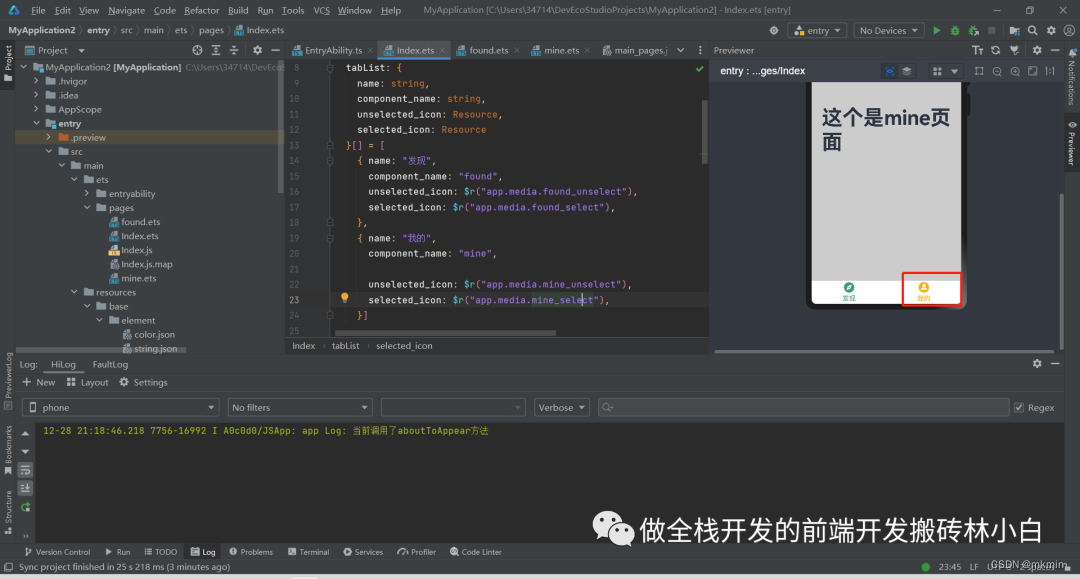Open the No Devices dropdown
This screenshot has height=579, width=1080.
pos(889,30)
